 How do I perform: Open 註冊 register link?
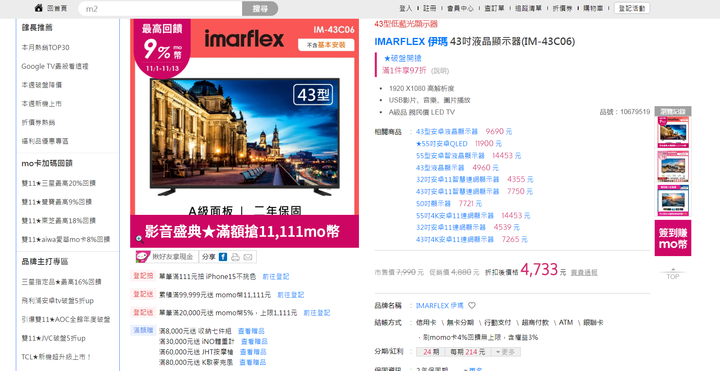coord(429,8)
